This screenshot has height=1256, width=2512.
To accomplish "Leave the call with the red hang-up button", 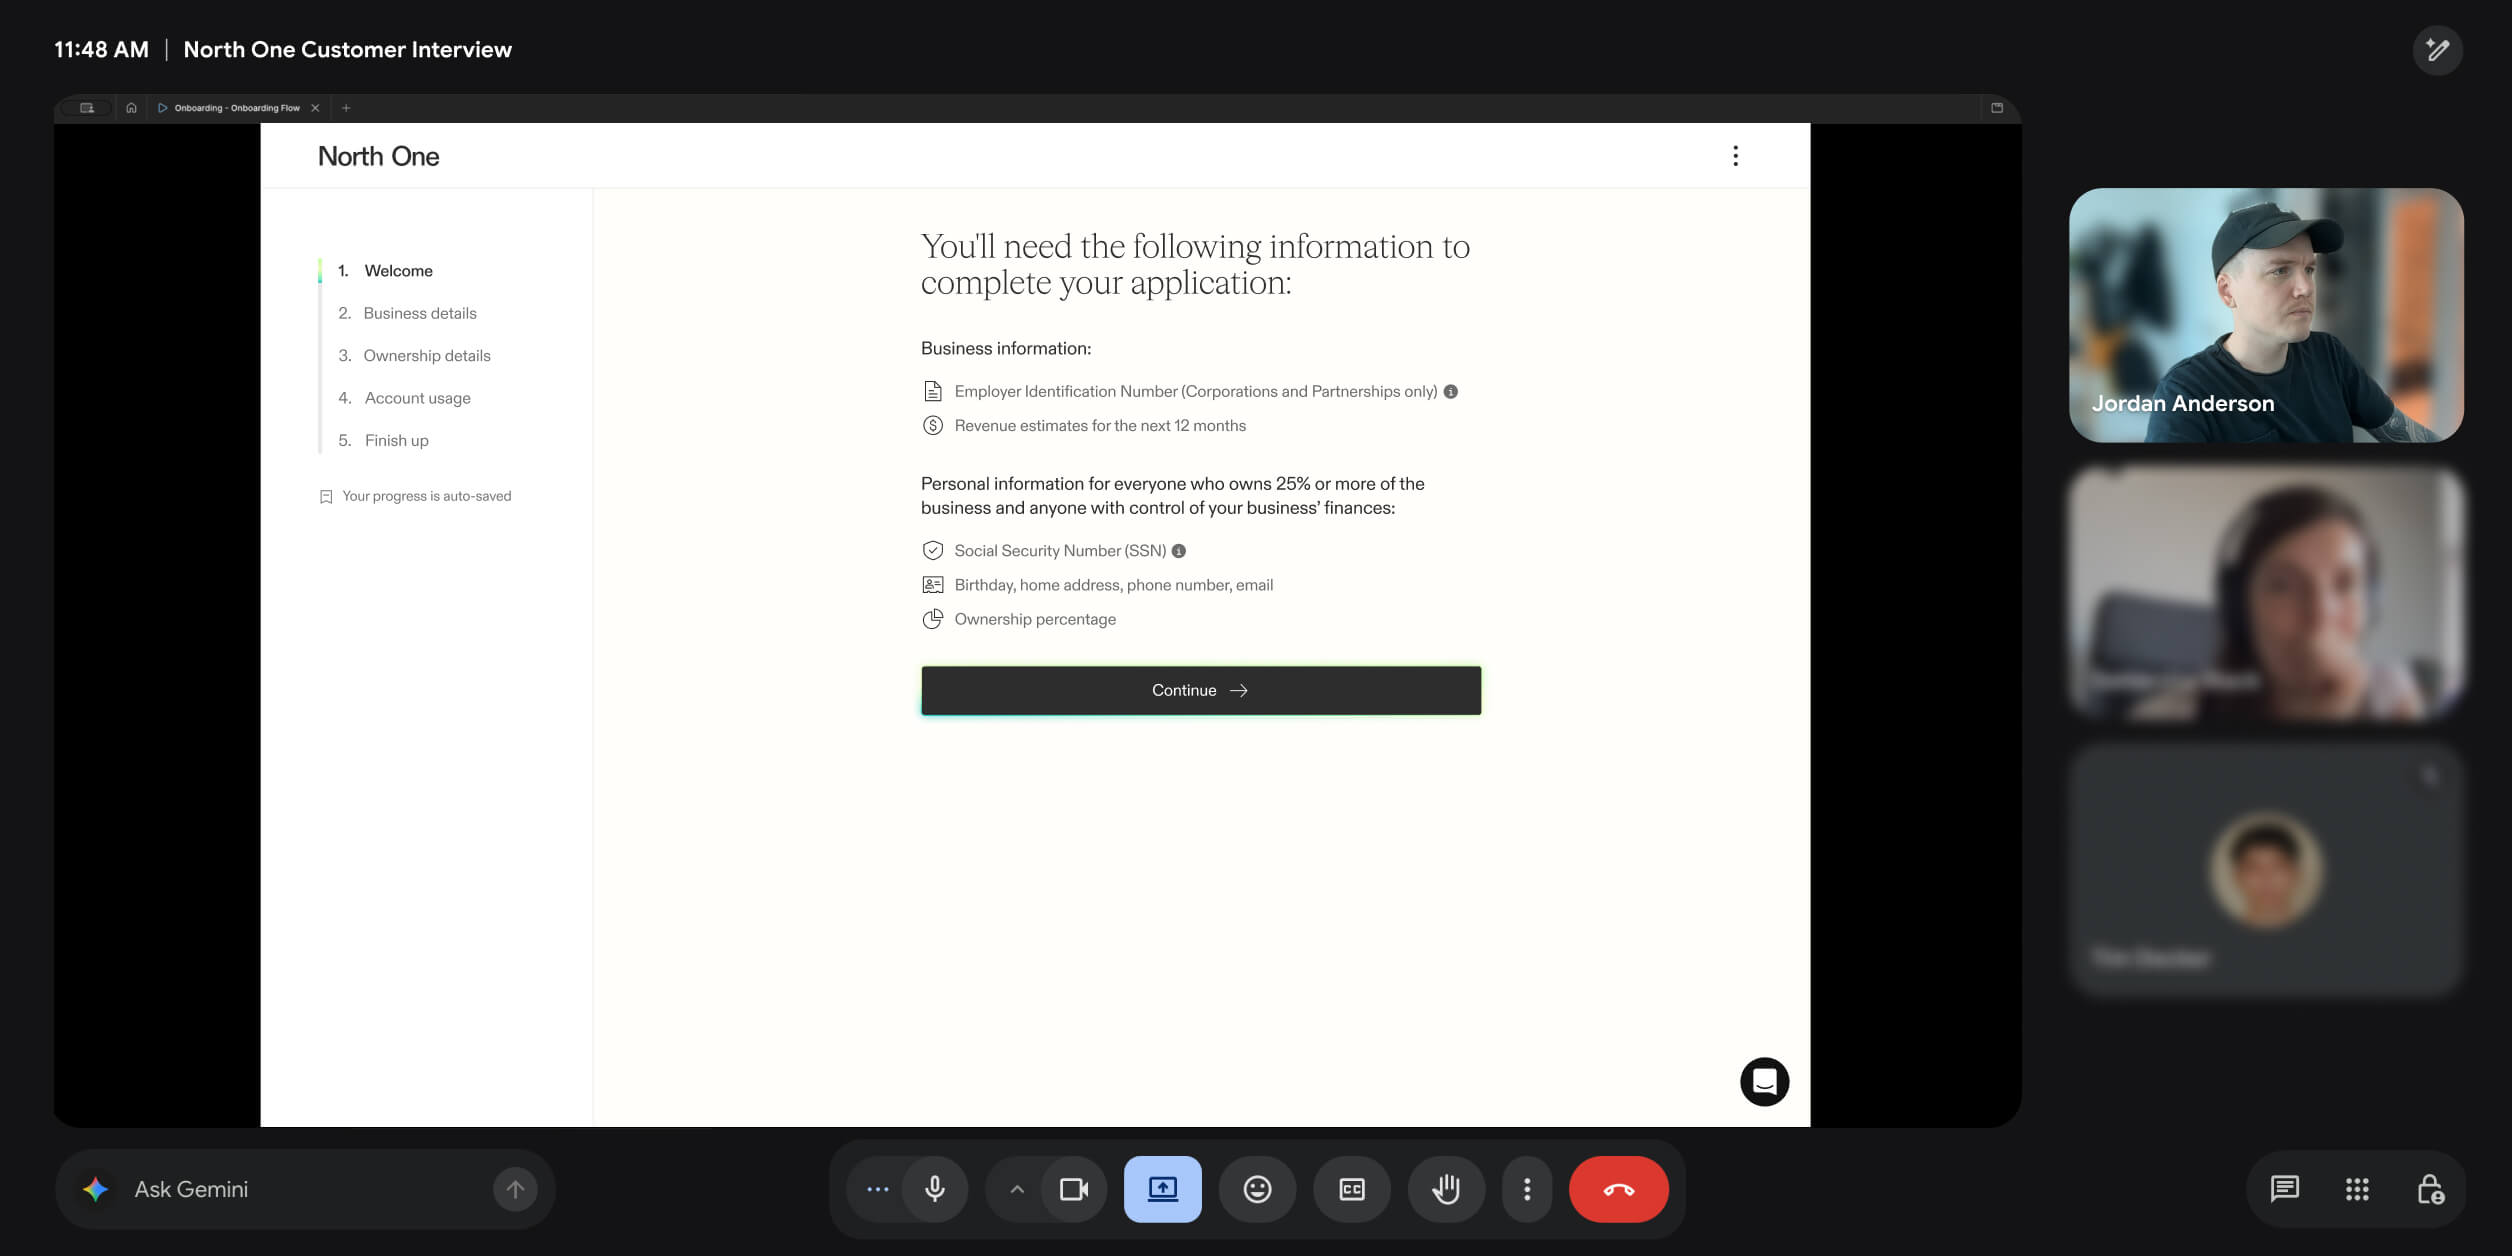I will point(1618,1189).
